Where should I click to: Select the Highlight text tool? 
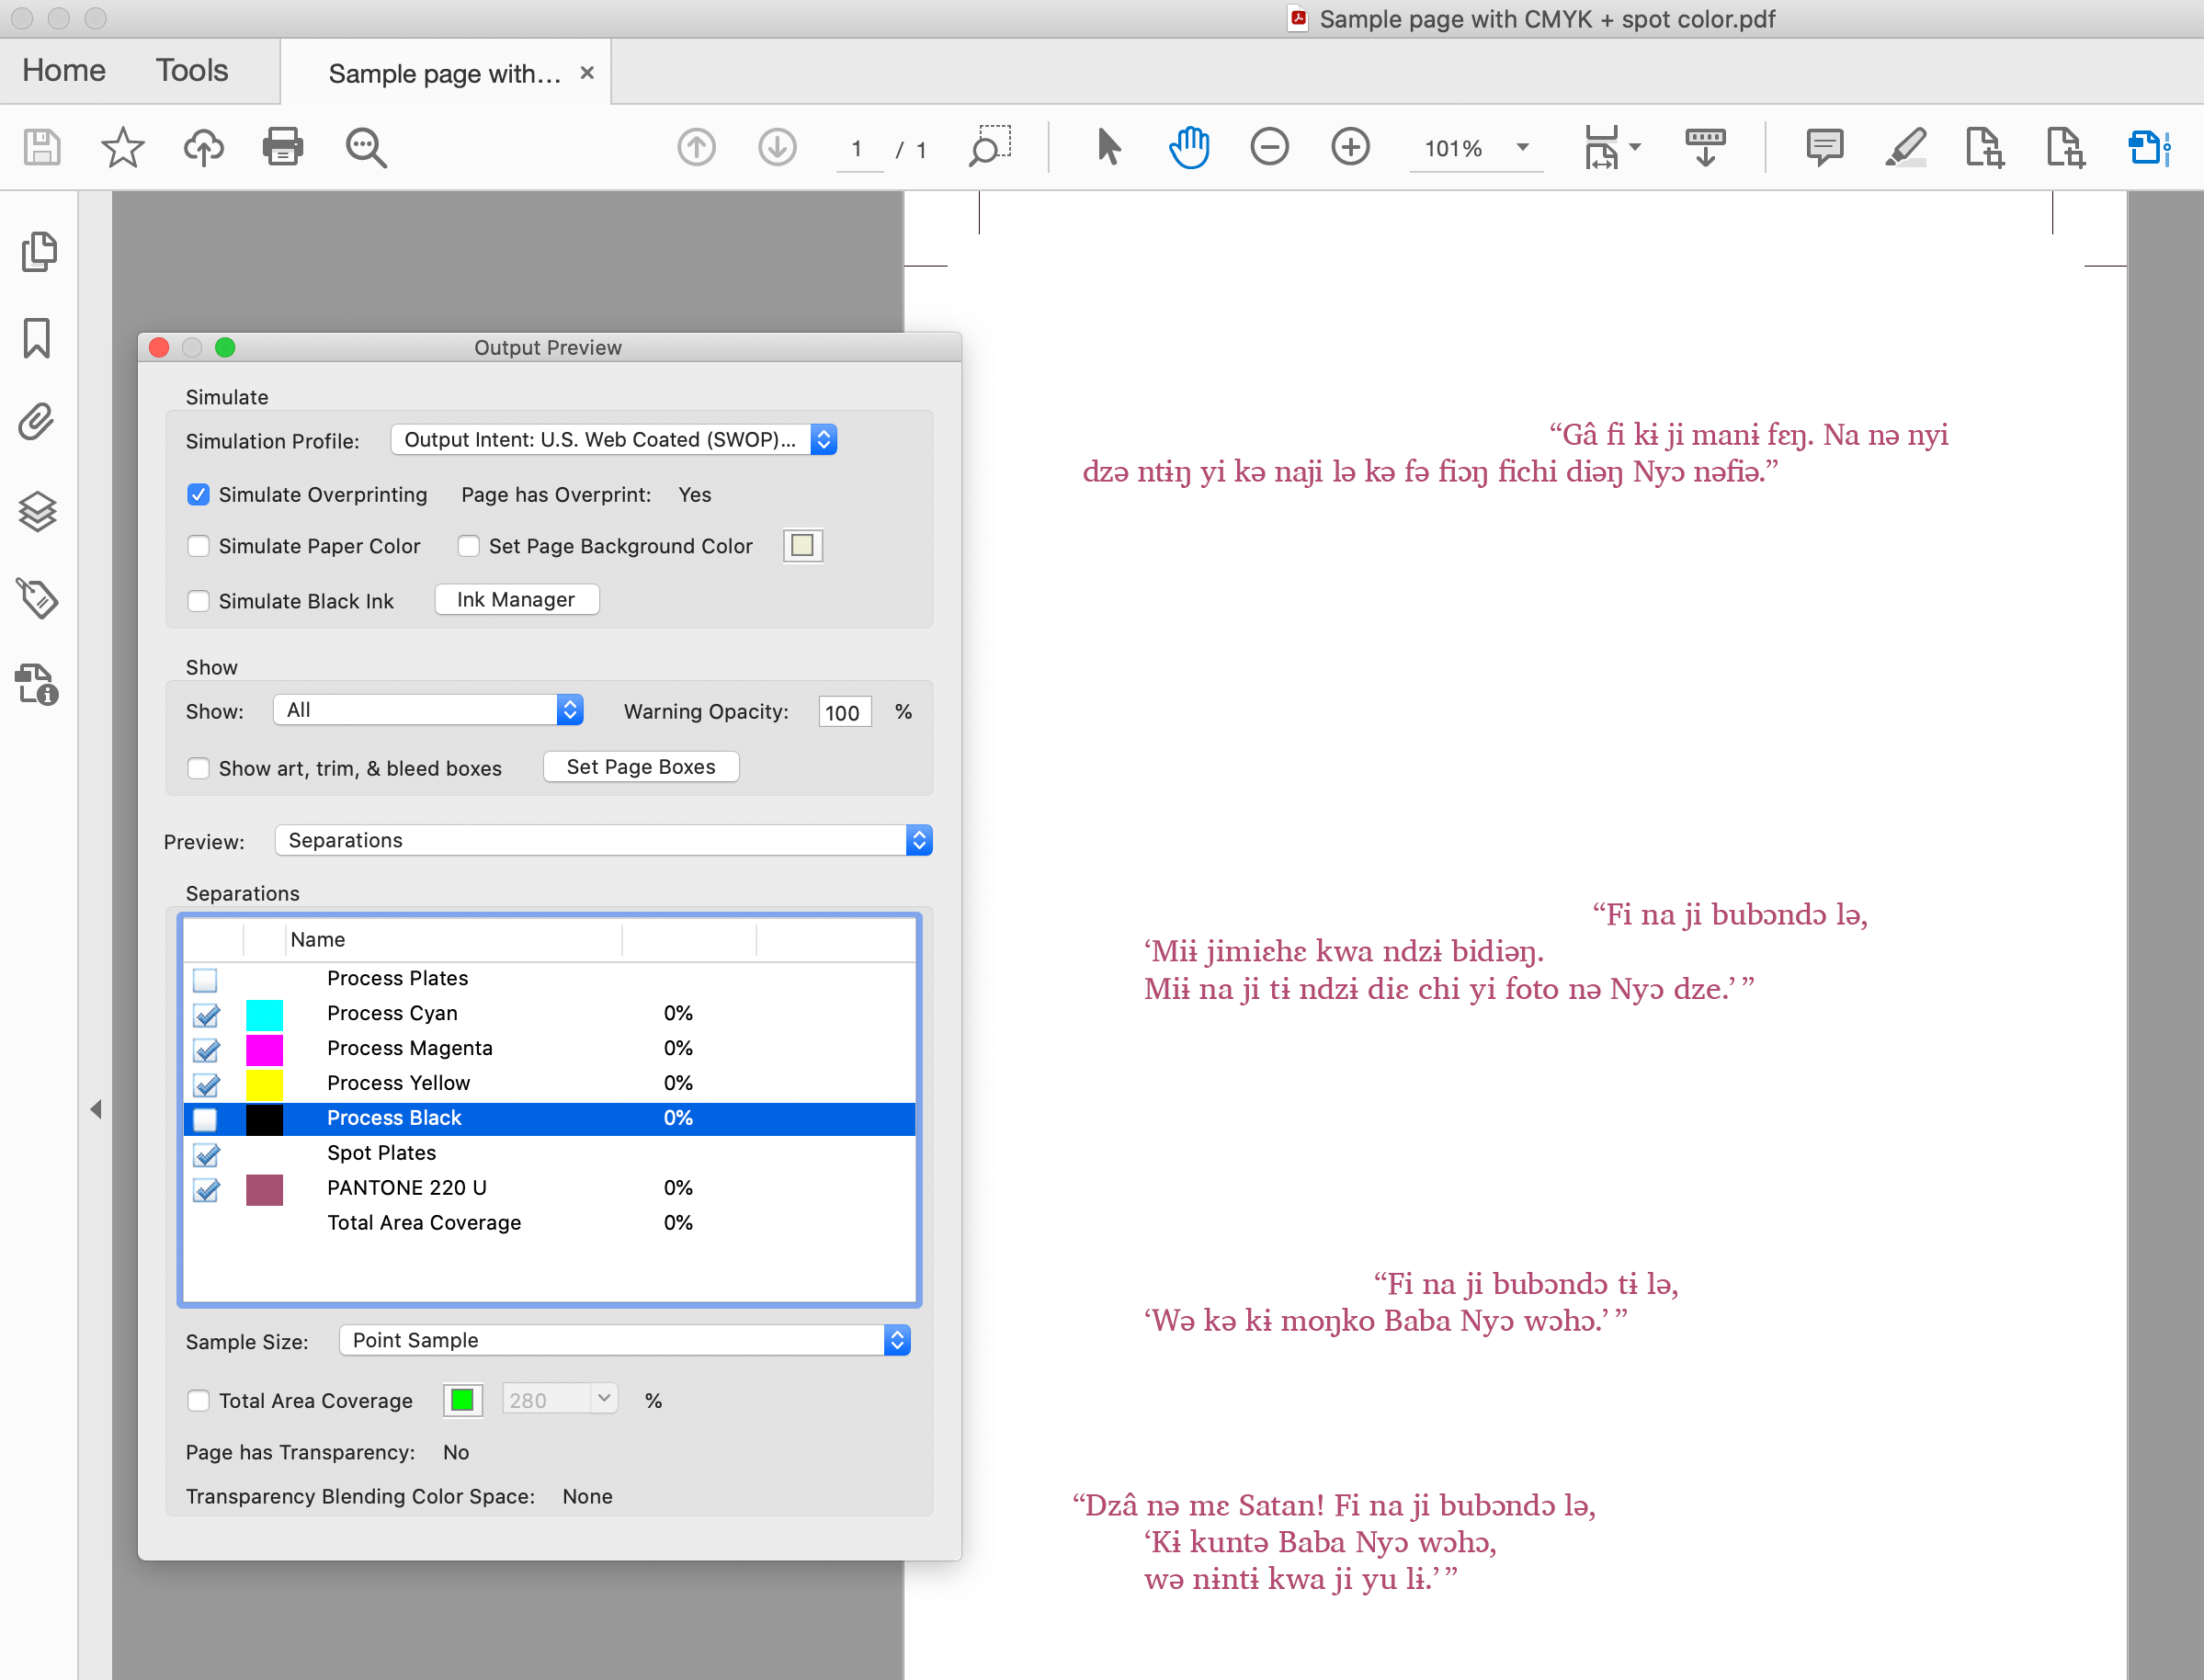1904,147
